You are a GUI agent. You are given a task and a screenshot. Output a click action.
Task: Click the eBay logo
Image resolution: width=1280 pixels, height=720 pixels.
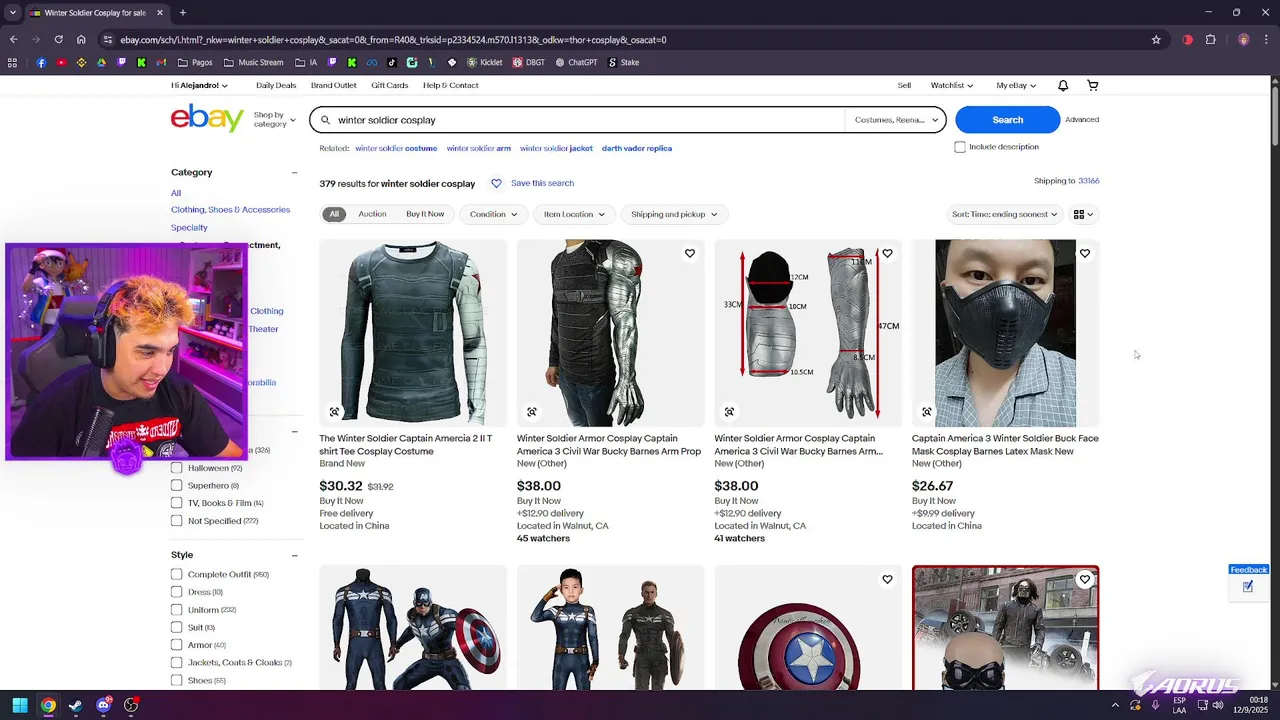point(207,118)
